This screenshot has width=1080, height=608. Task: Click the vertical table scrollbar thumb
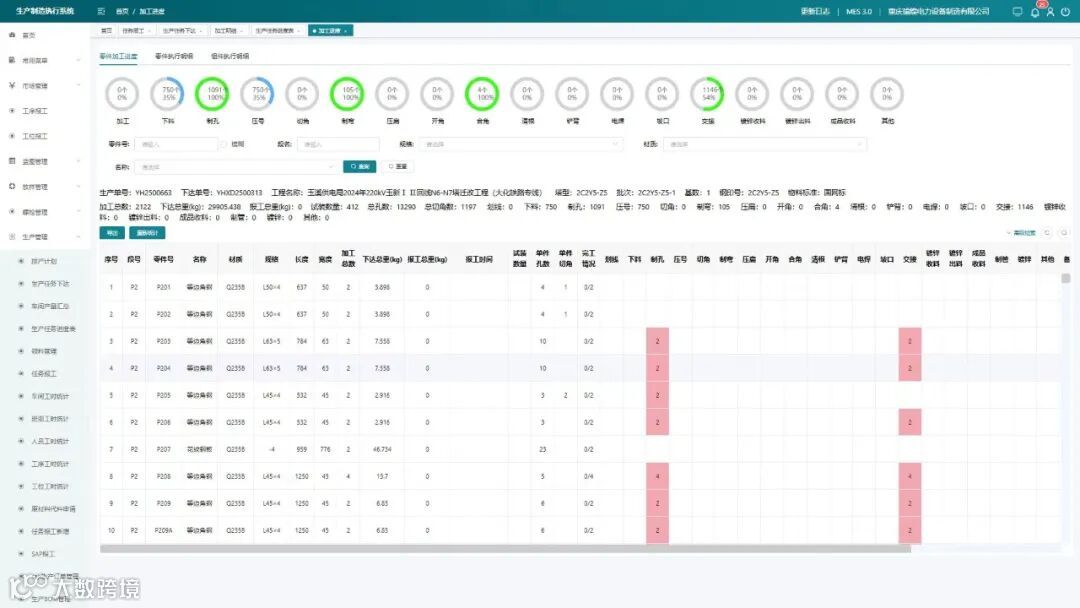(x=1066, y=278)
